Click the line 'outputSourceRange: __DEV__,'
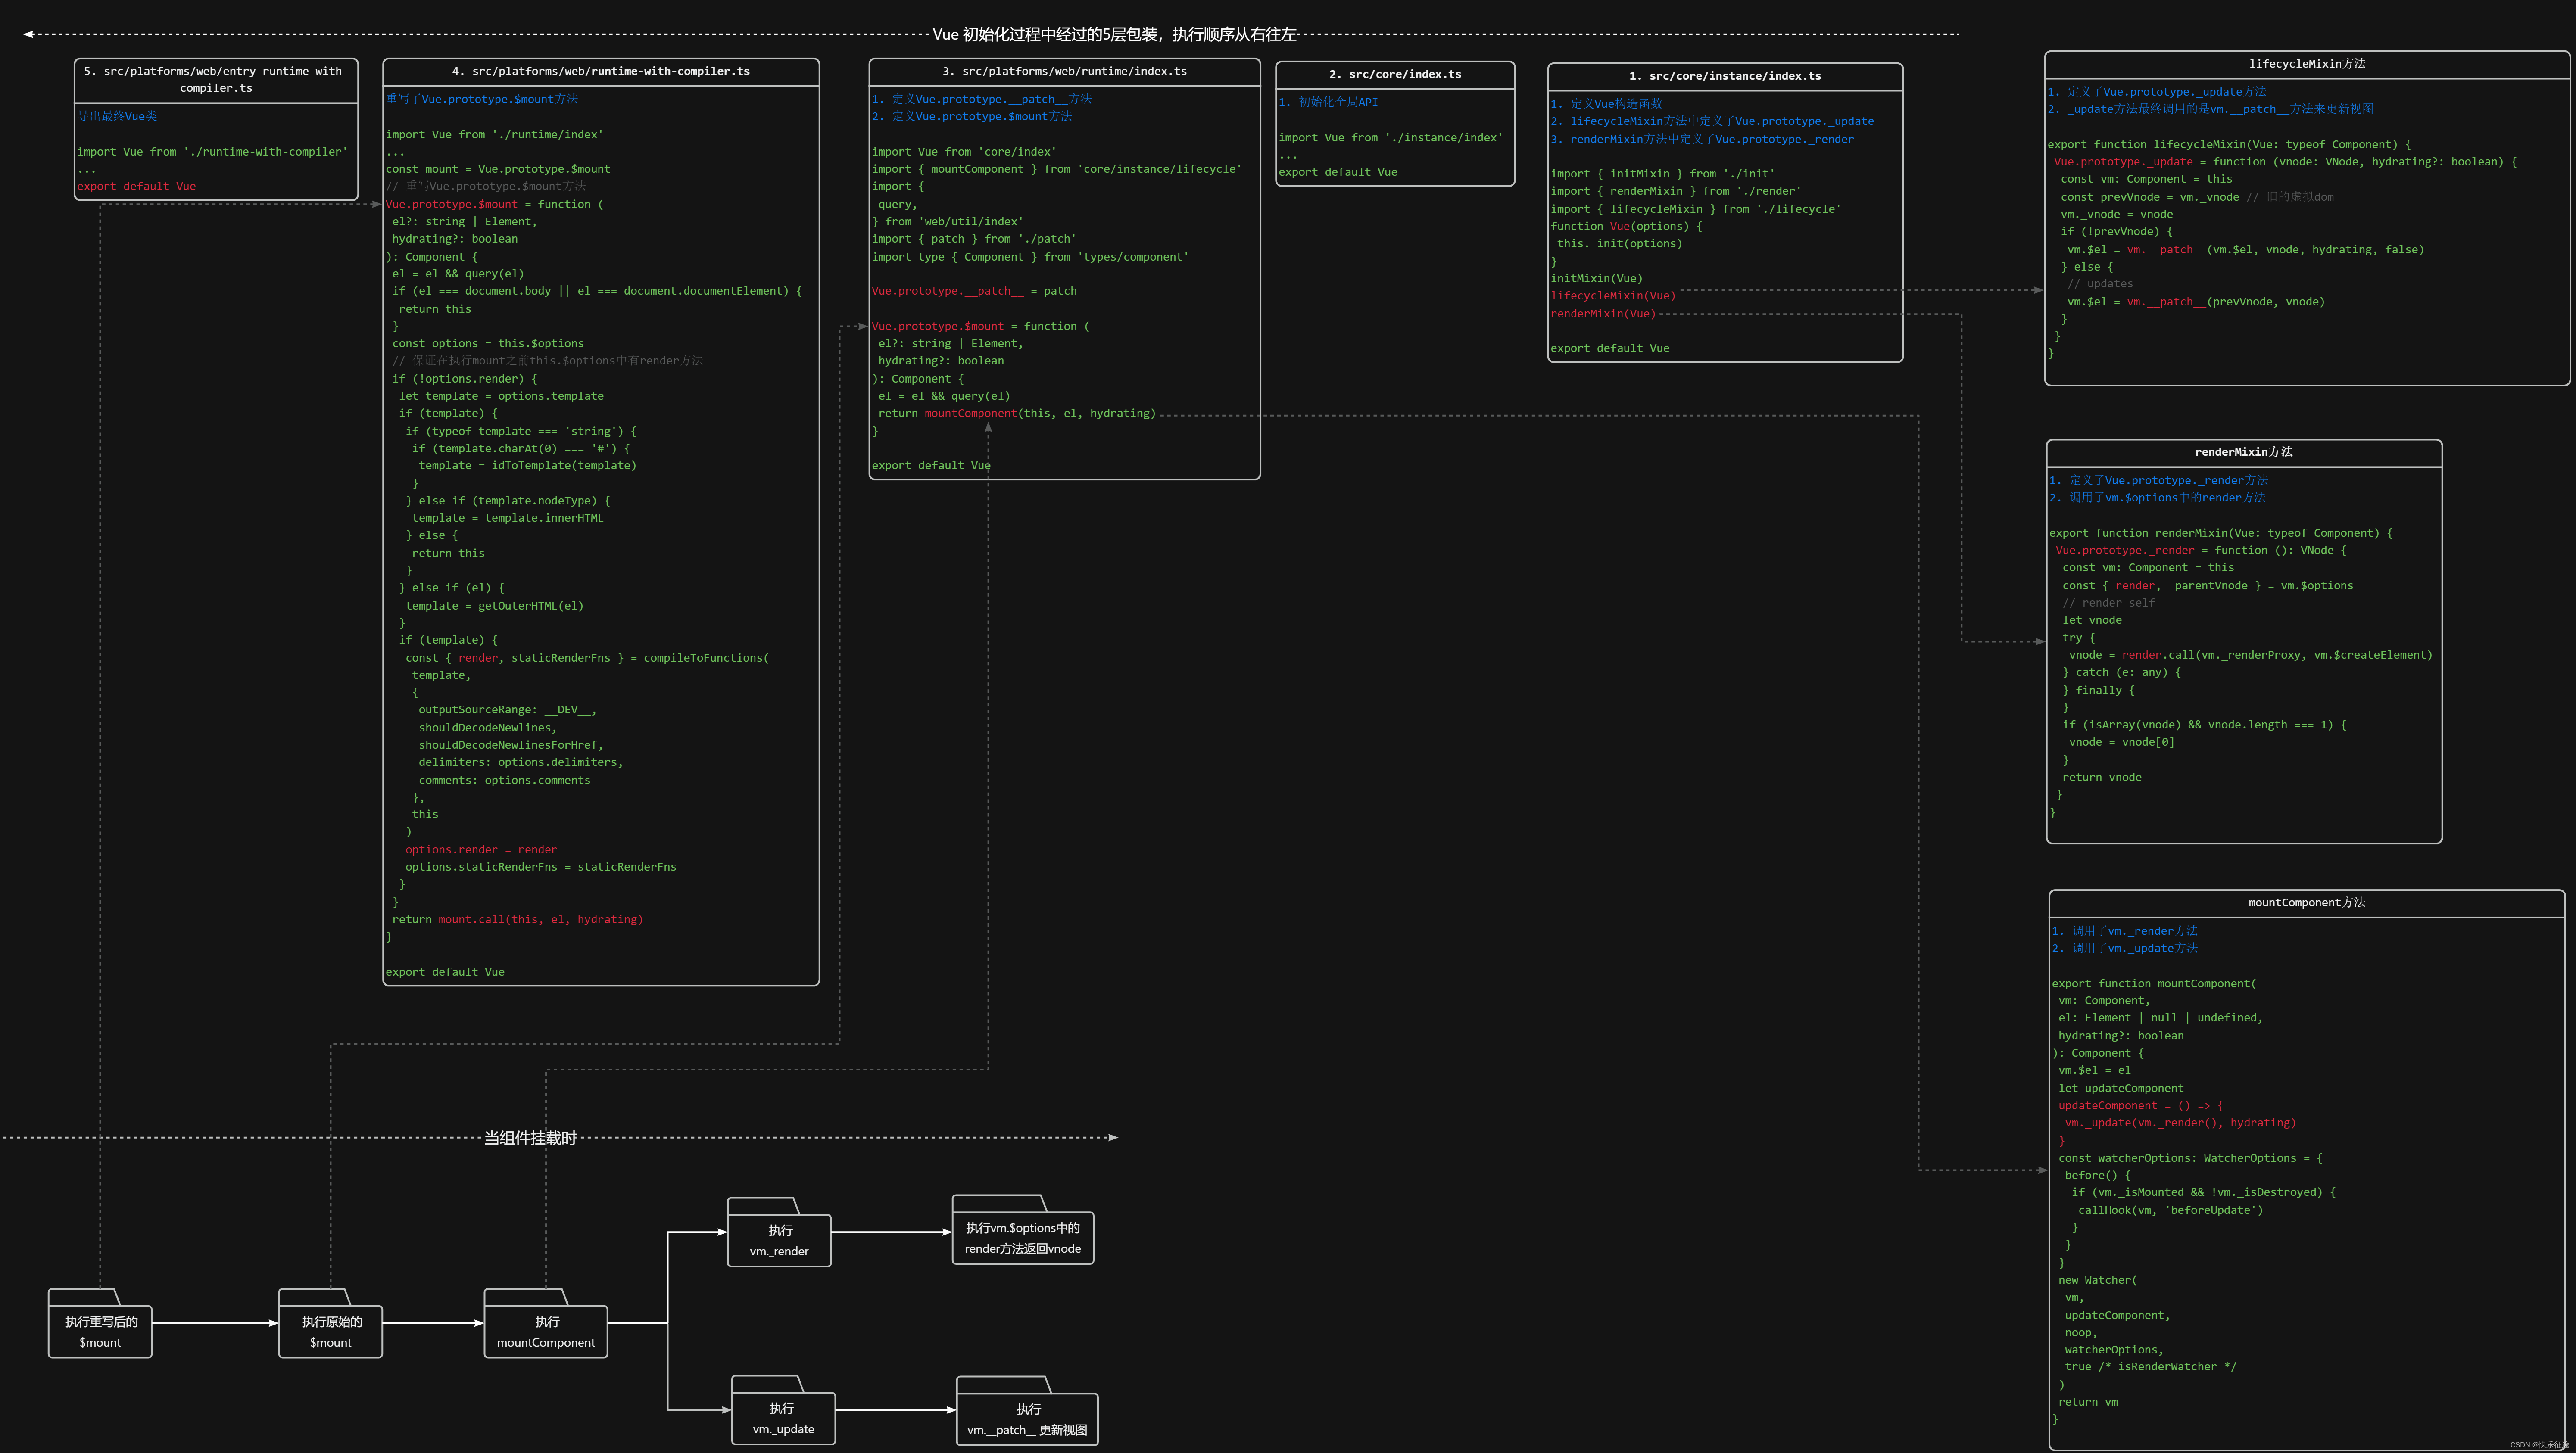 (x=507, y=710)
